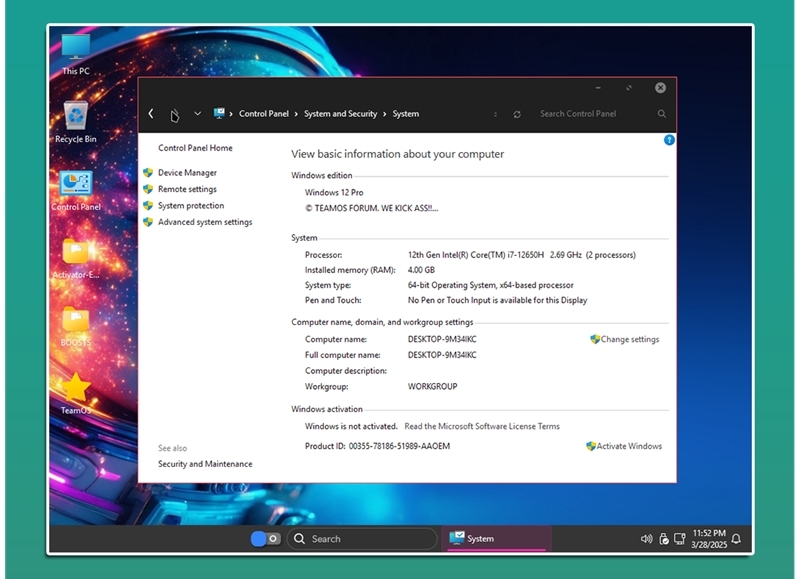Toggle the blue taskbar switch

(x=265, y=539)
